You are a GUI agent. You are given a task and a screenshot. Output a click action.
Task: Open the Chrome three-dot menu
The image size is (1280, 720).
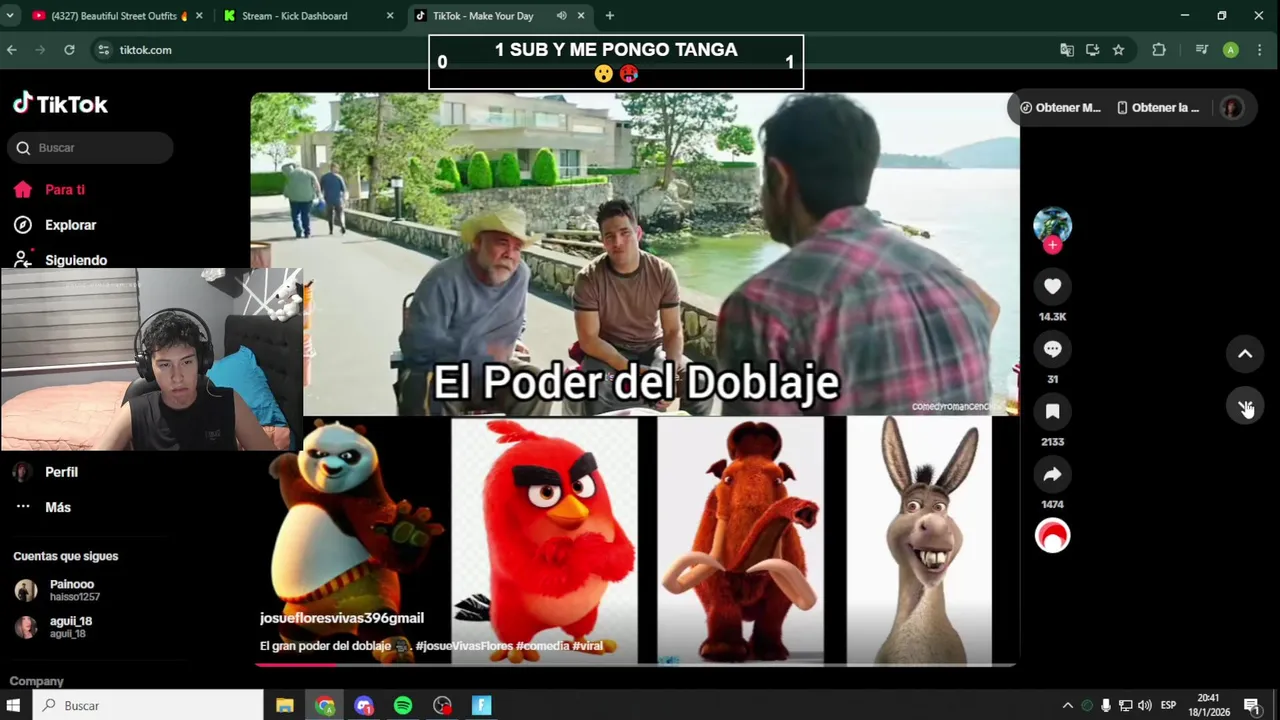(1259, 50)
